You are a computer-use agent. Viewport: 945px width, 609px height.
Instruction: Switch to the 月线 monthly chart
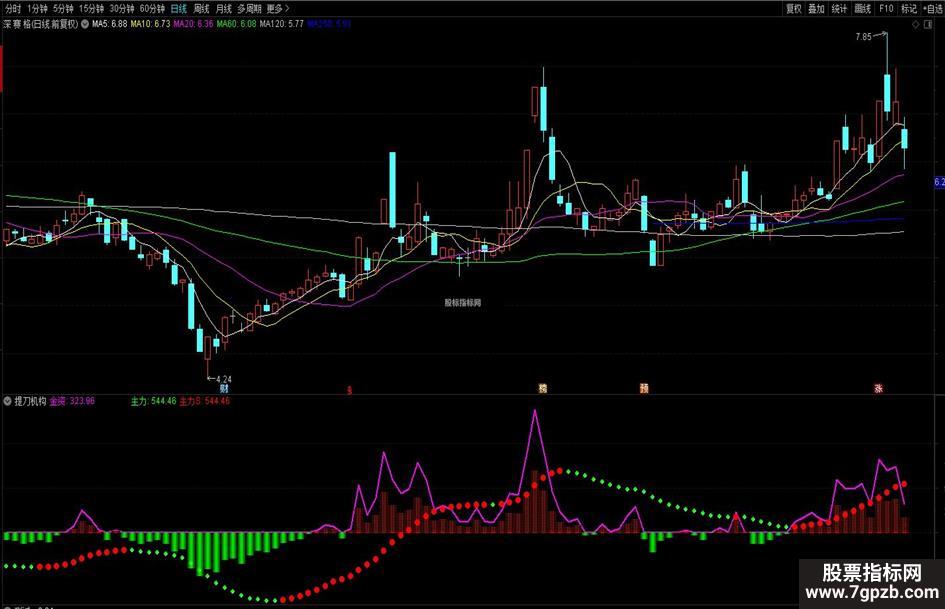click(x=224, y=8)
